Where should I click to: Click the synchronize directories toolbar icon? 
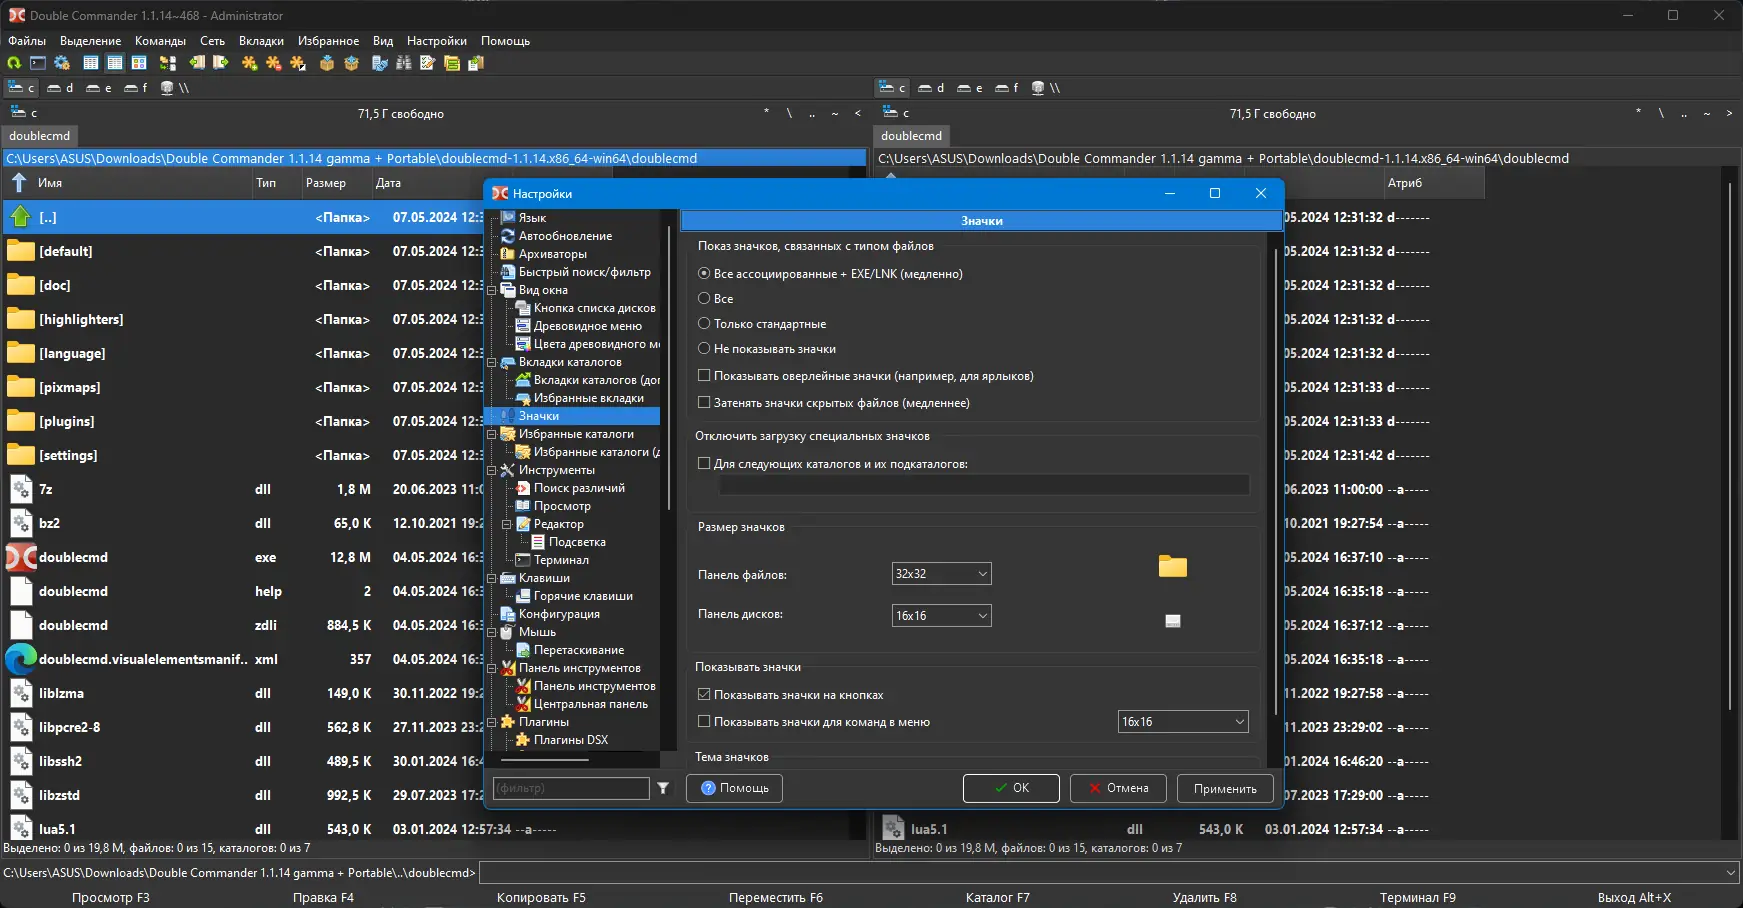coord(168,63)
